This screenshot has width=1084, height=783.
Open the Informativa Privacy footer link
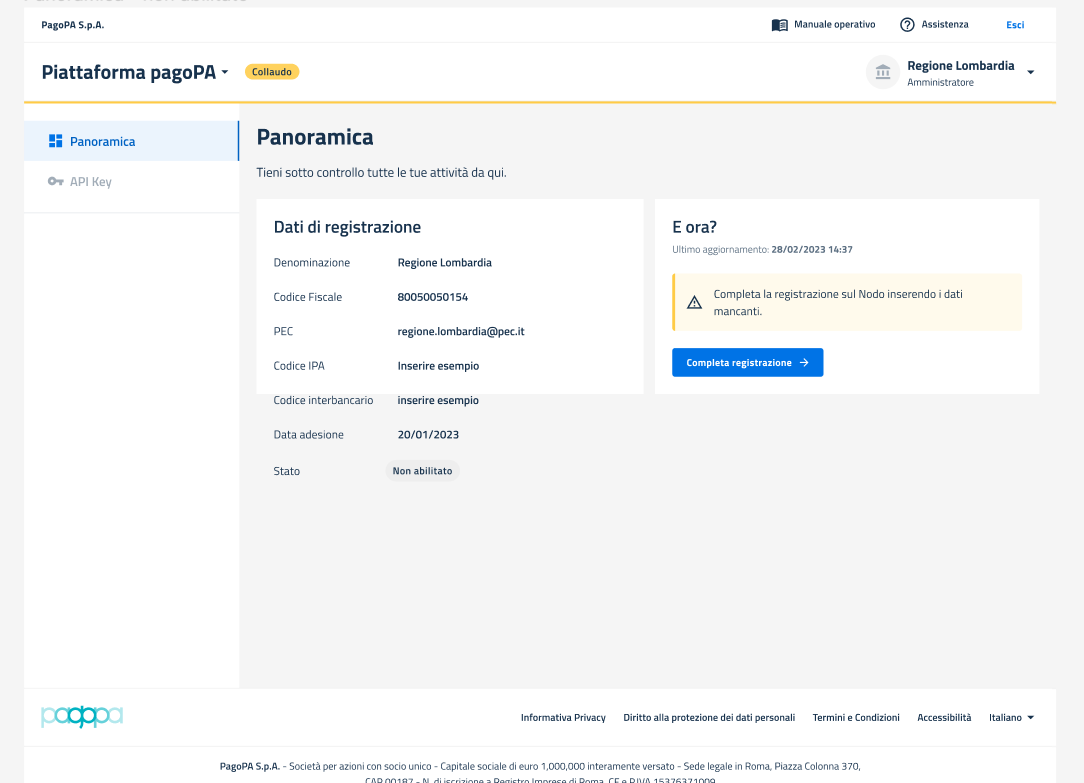(x=563, y=717)
